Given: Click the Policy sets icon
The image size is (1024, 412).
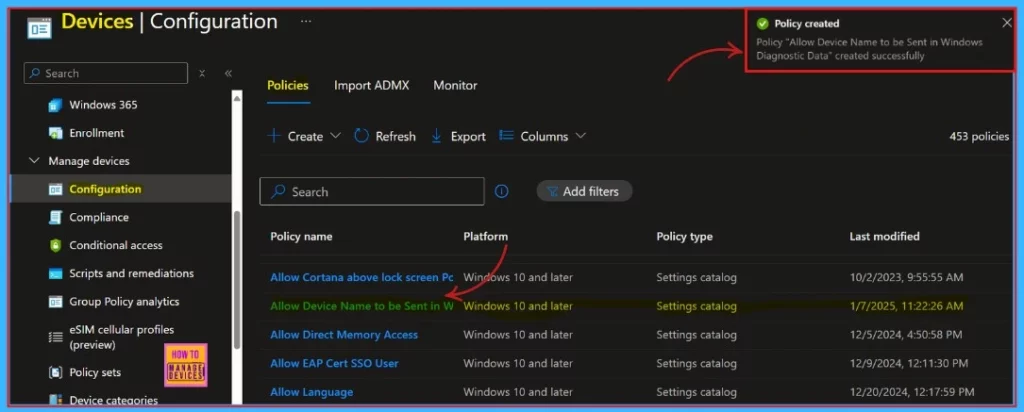Looking at the screenshot, I should pyautogui.click(x=56, y=372).
